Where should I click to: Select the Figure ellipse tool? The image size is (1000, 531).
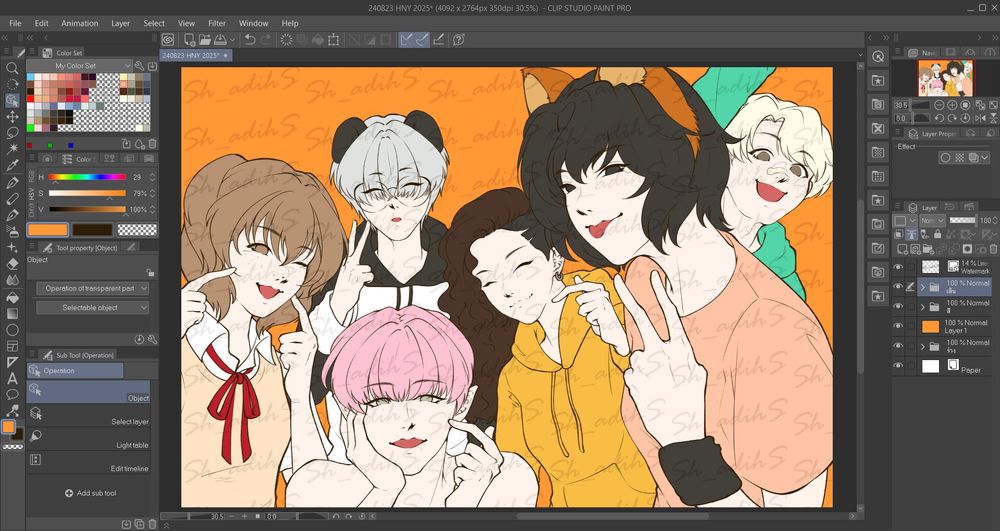12,330
